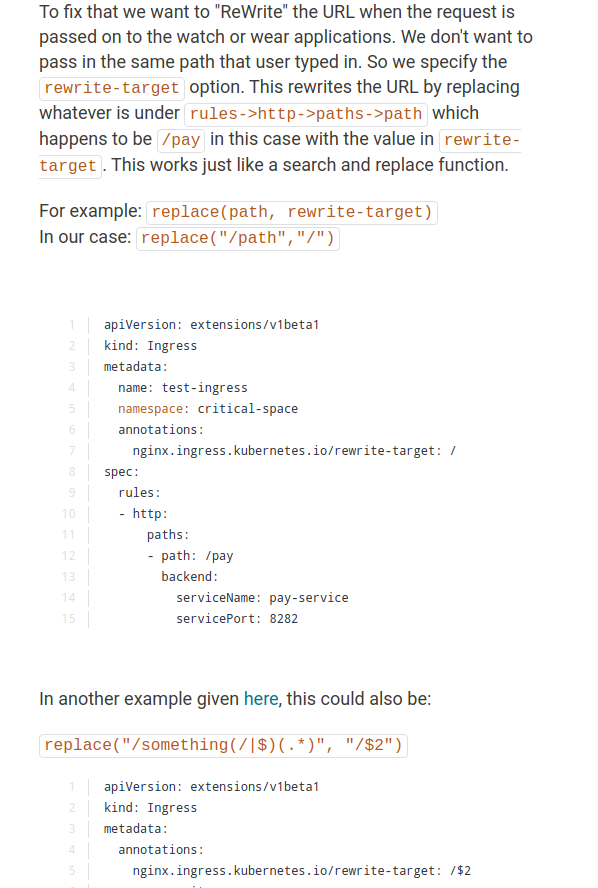Click the servicePort: 8282 line
Screen dimensions: 598x888
pos(237,618)
